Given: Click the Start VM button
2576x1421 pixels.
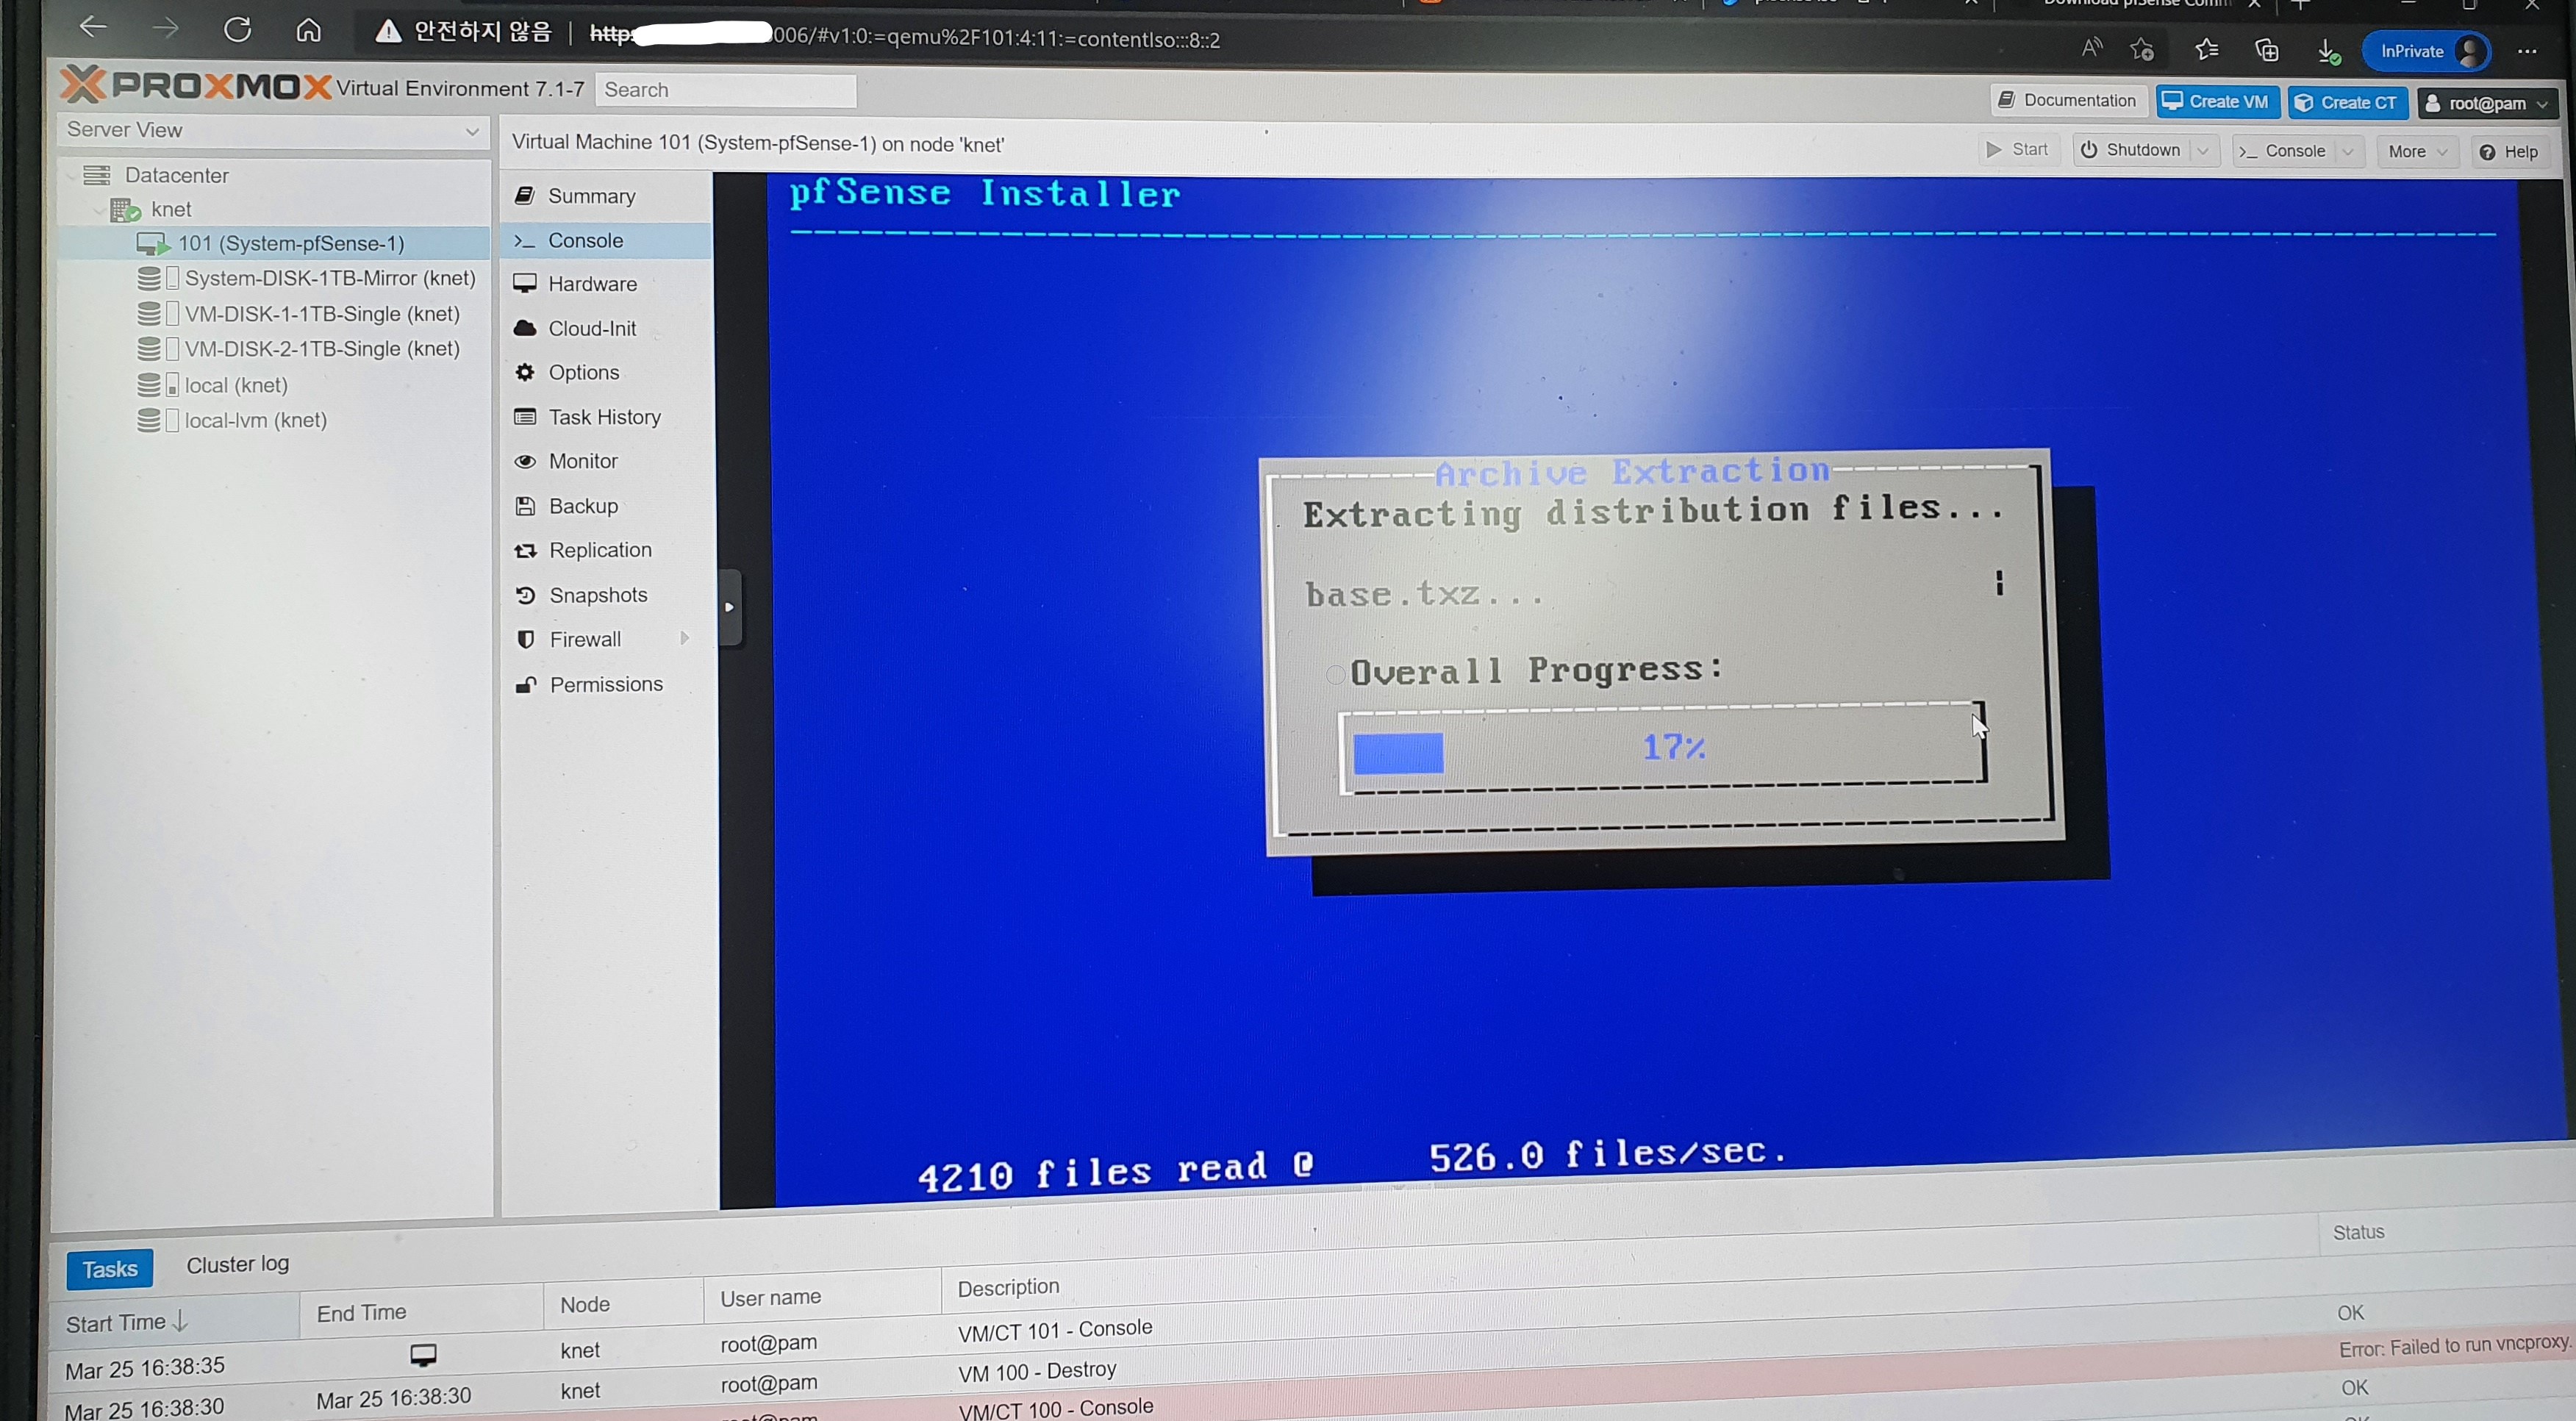Looking at the screenshot, I should tap(2018, 149).
